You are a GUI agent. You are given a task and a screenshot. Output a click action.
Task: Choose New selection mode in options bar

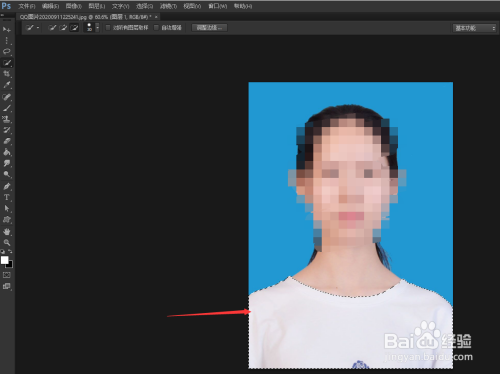tap(52, 28)
